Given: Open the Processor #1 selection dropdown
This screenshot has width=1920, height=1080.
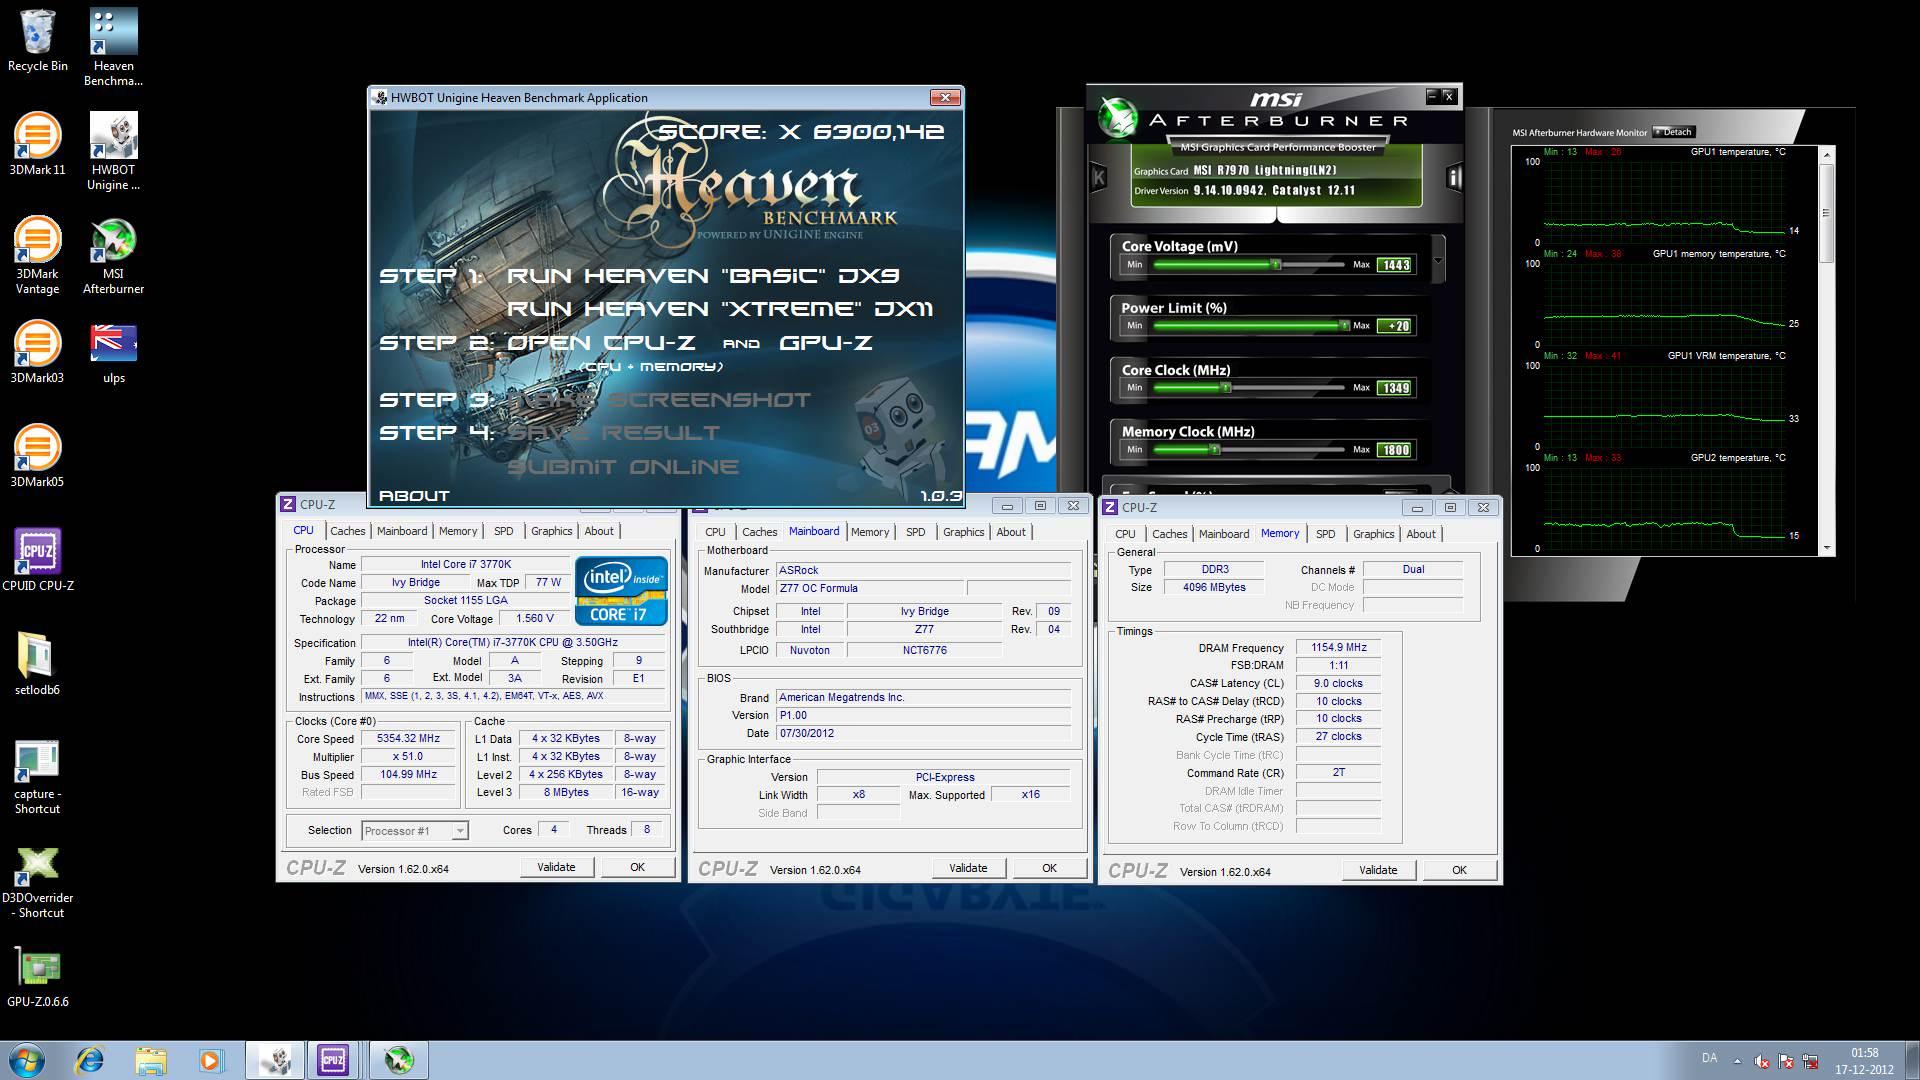Looking at the screenshot, I should (414, 831).
